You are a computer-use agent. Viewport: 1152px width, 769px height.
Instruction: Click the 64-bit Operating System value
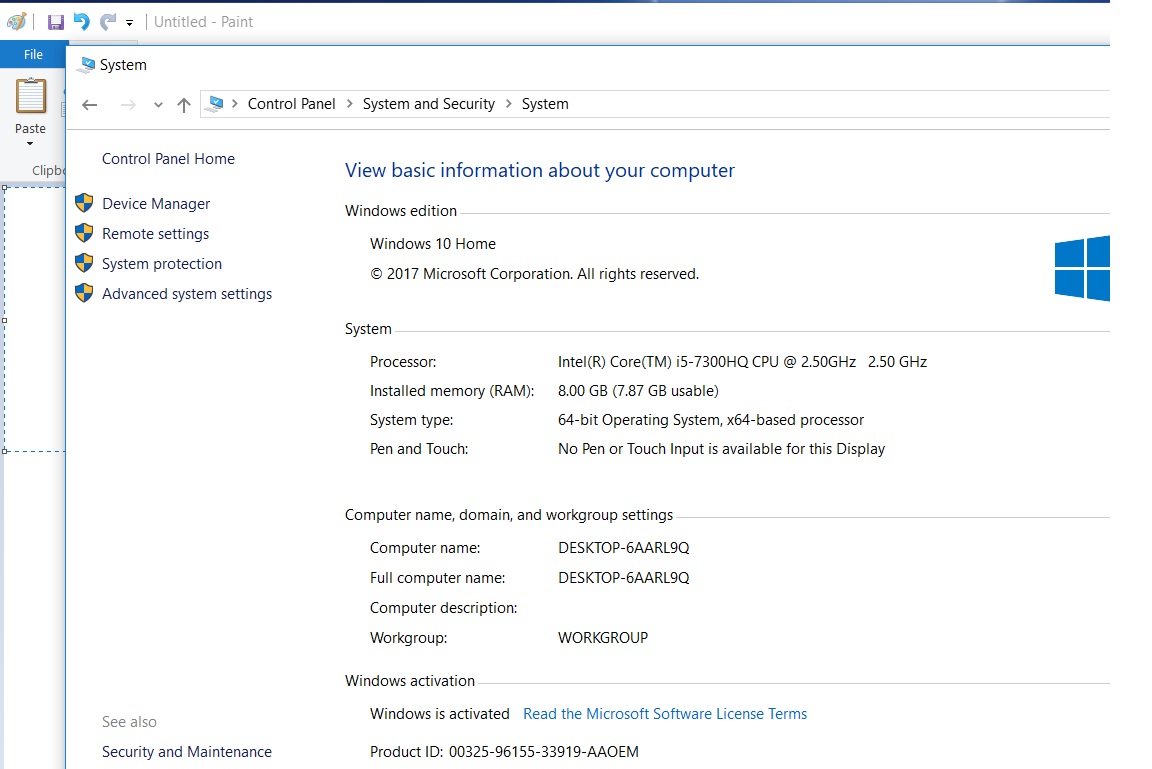click(710, 420)
